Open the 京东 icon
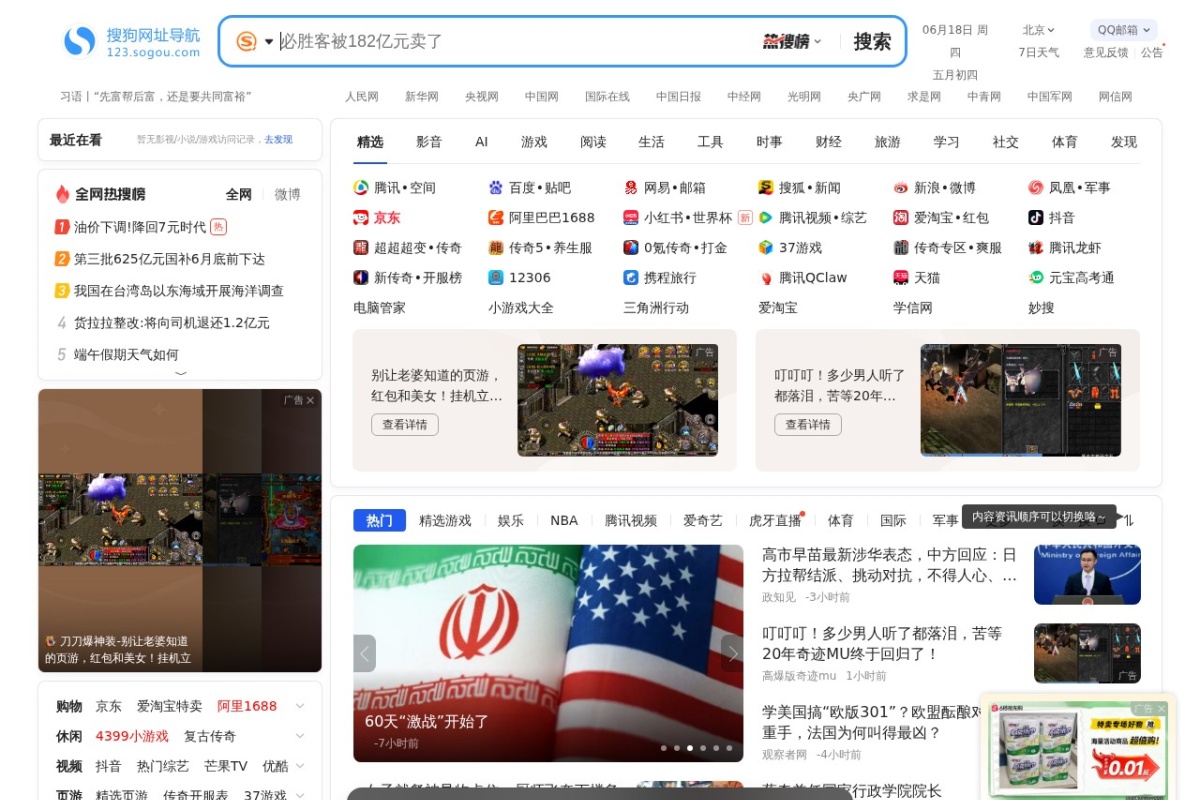This screenshot has width=1200, height=800. tap(361, 217)
